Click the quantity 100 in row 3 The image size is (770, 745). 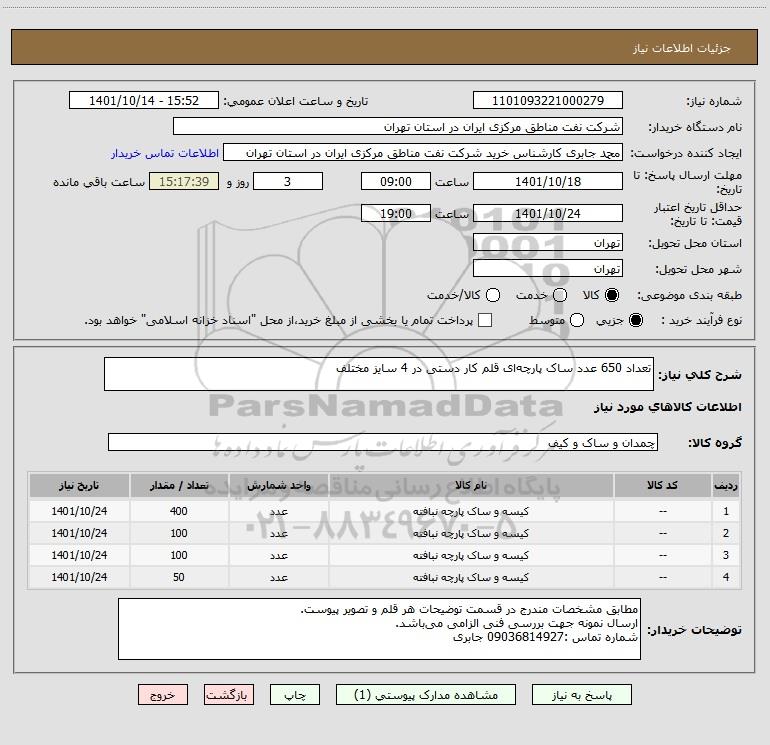pos(179,555)
